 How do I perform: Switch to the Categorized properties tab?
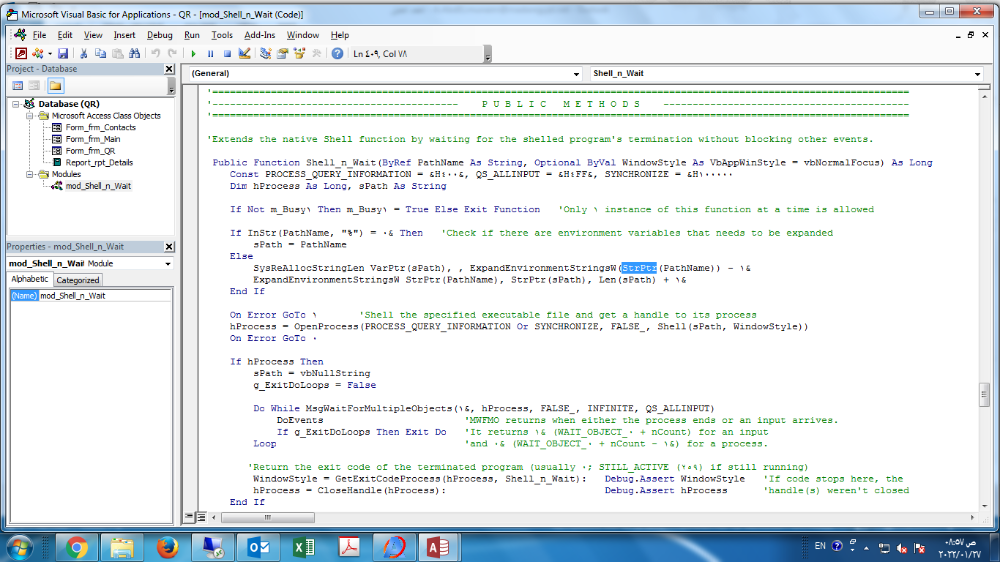tap(77, 280)
